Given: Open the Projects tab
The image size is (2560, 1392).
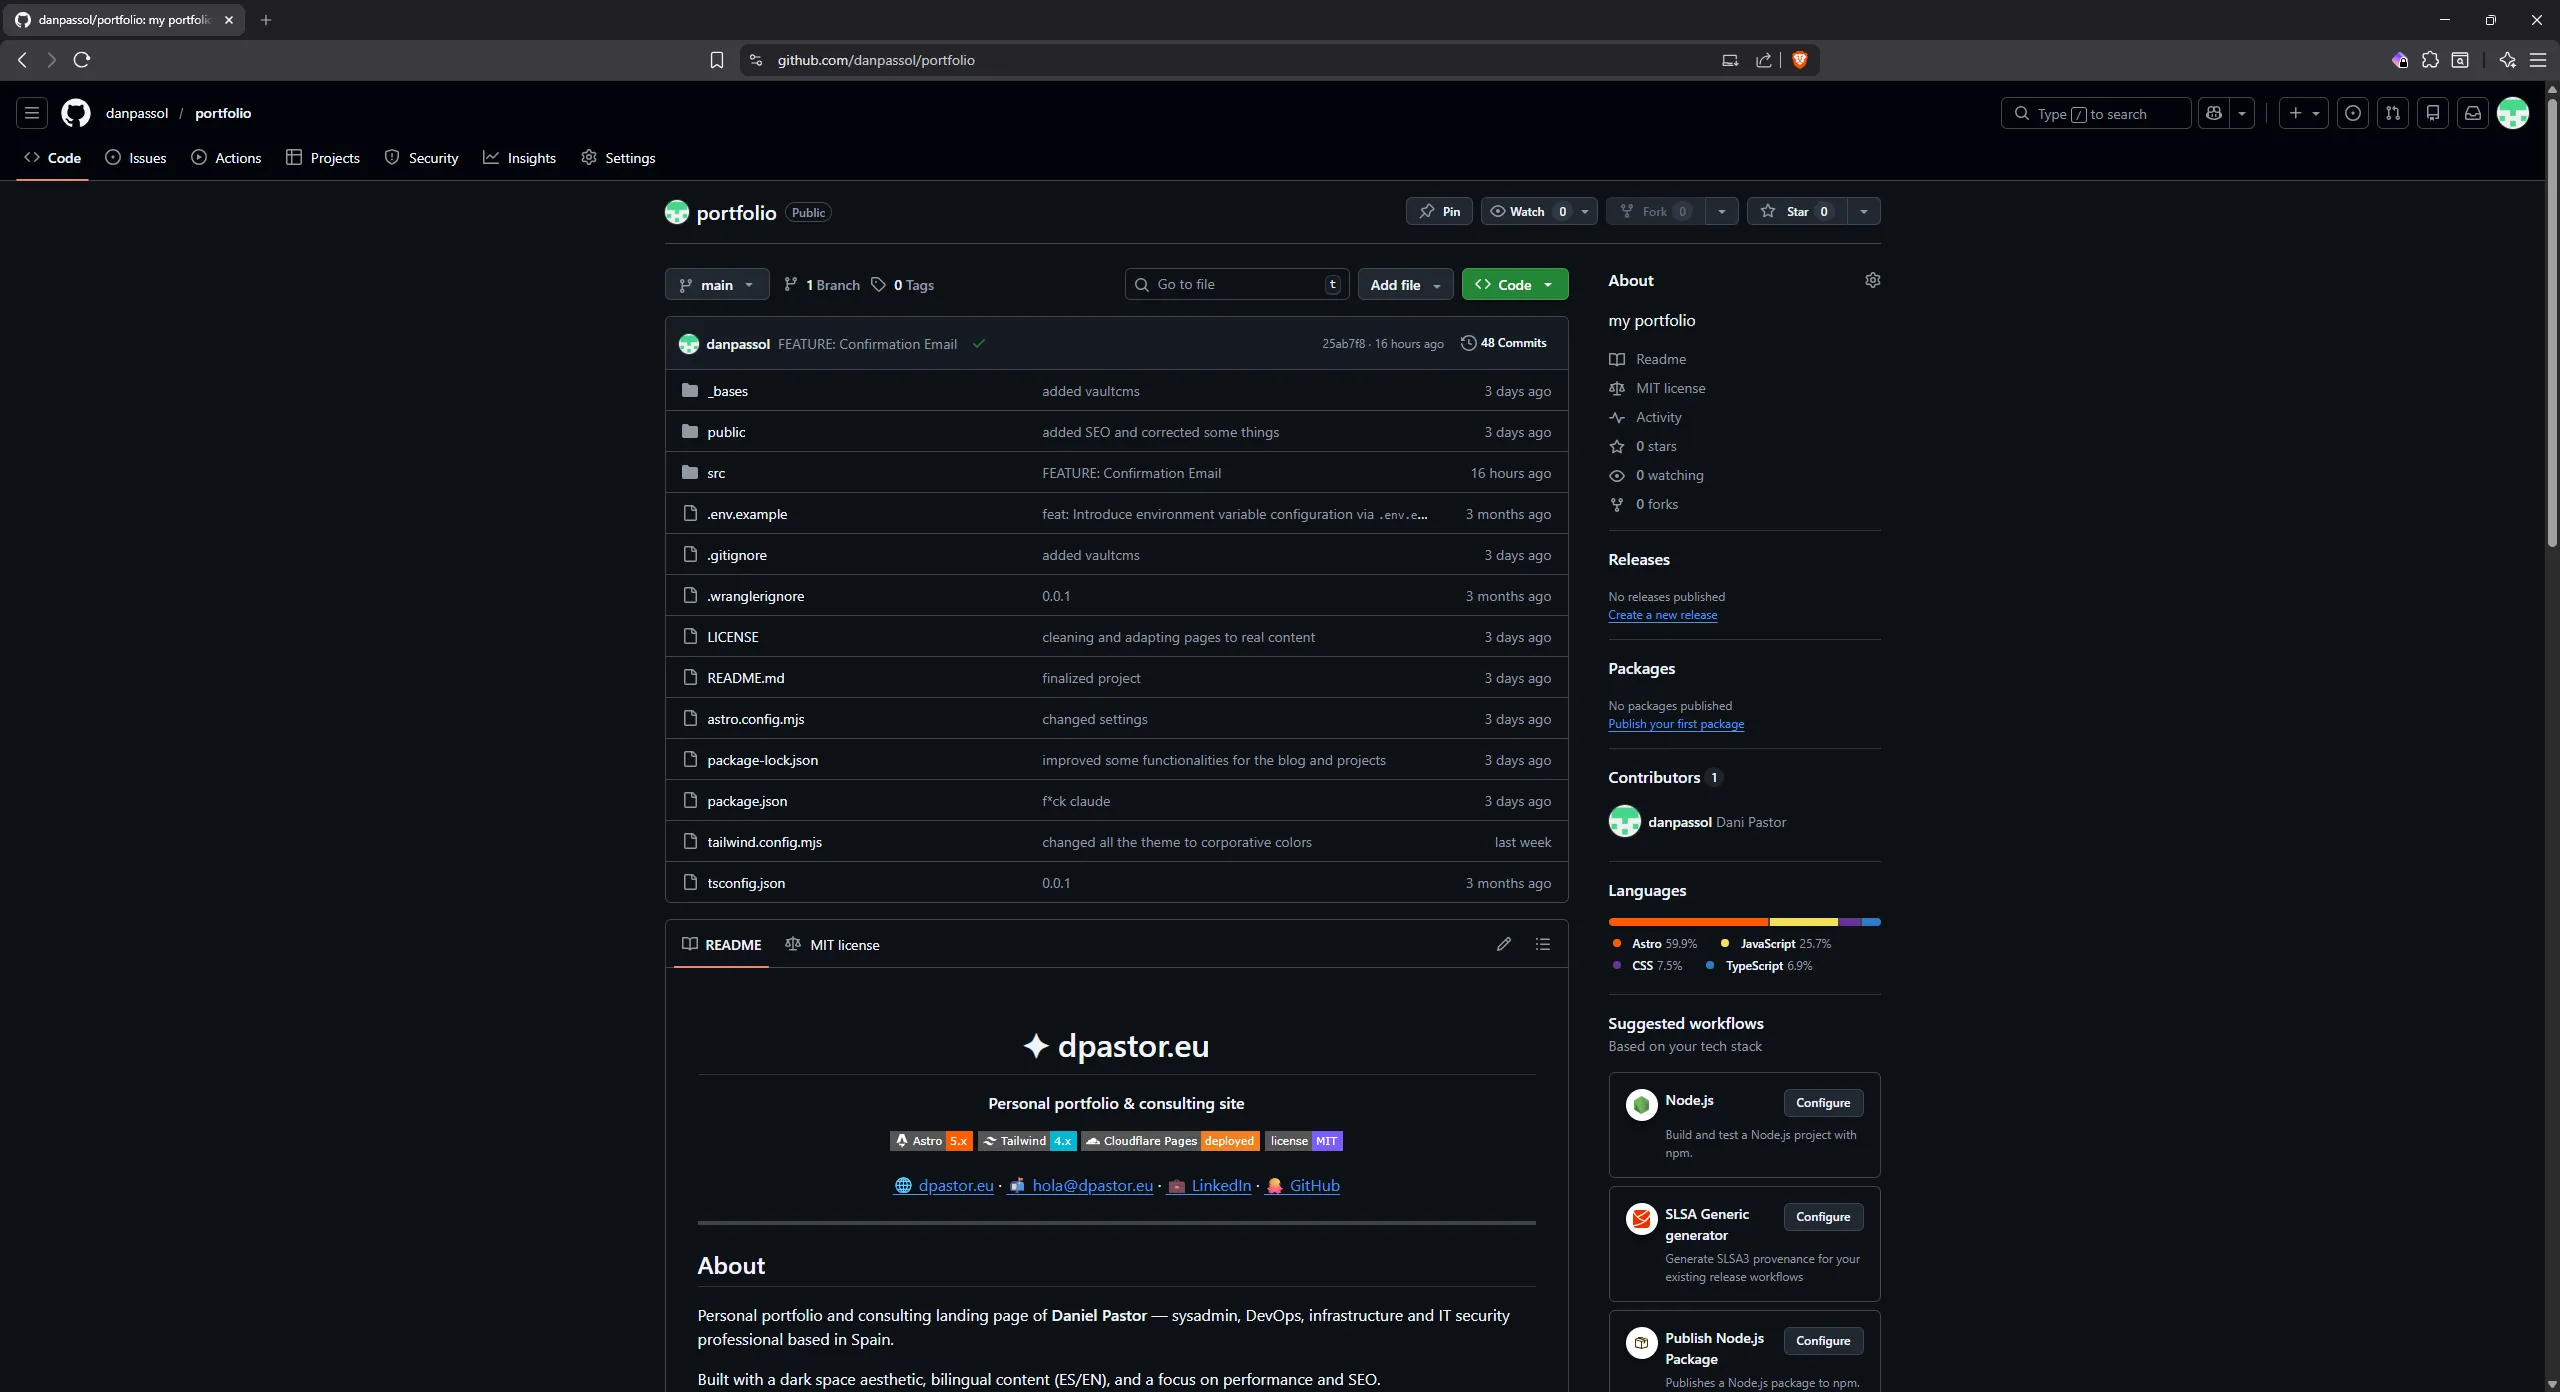Looking at the screenshot, I should point(323,158).
